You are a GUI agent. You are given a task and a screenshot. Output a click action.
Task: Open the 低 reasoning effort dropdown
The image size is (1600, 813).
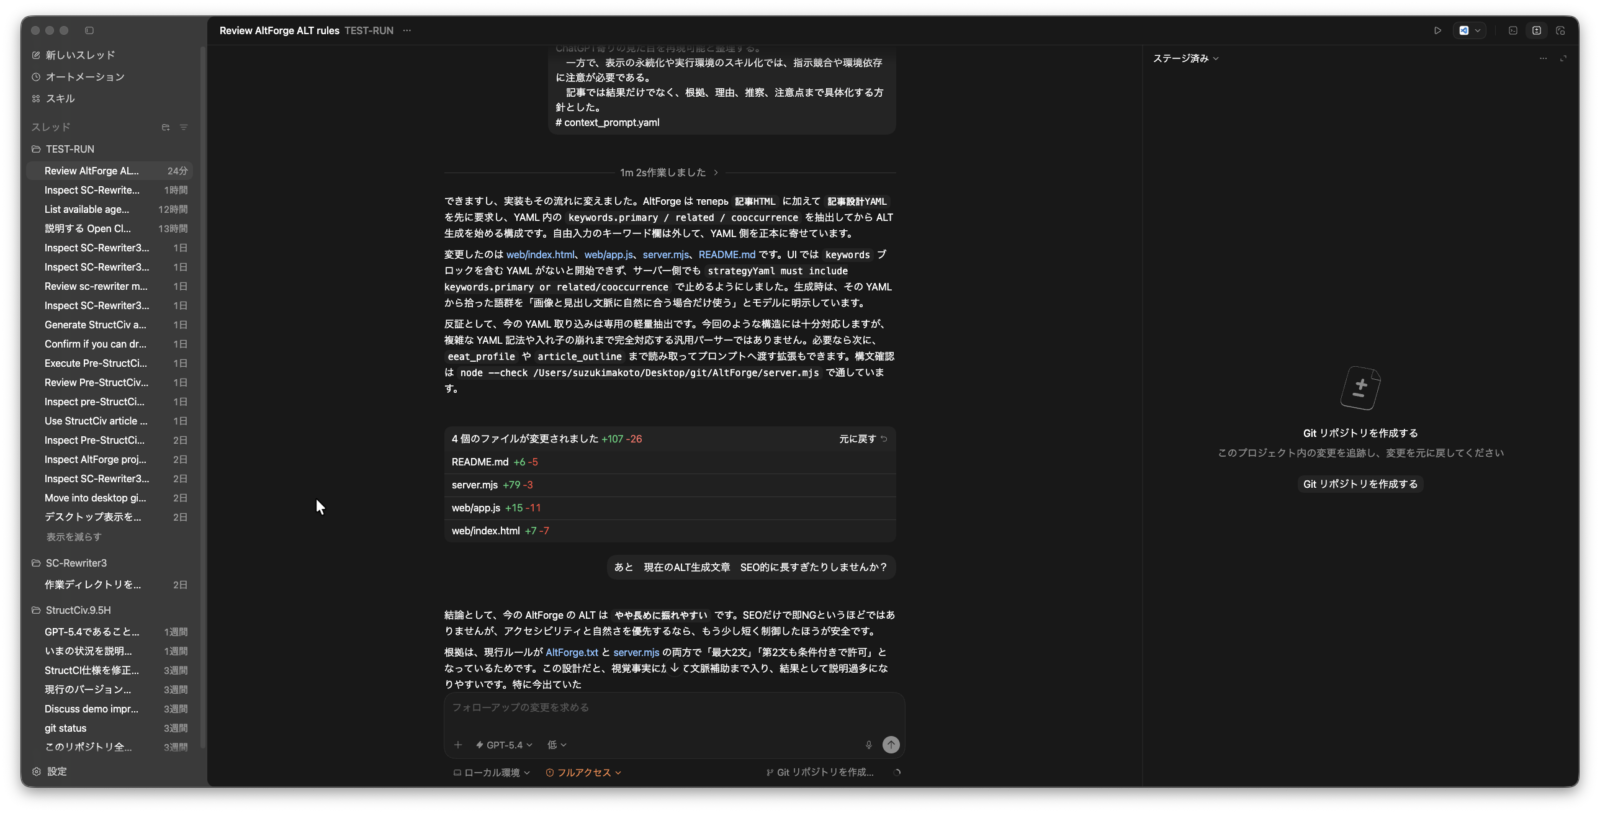(x=557, y=745)
